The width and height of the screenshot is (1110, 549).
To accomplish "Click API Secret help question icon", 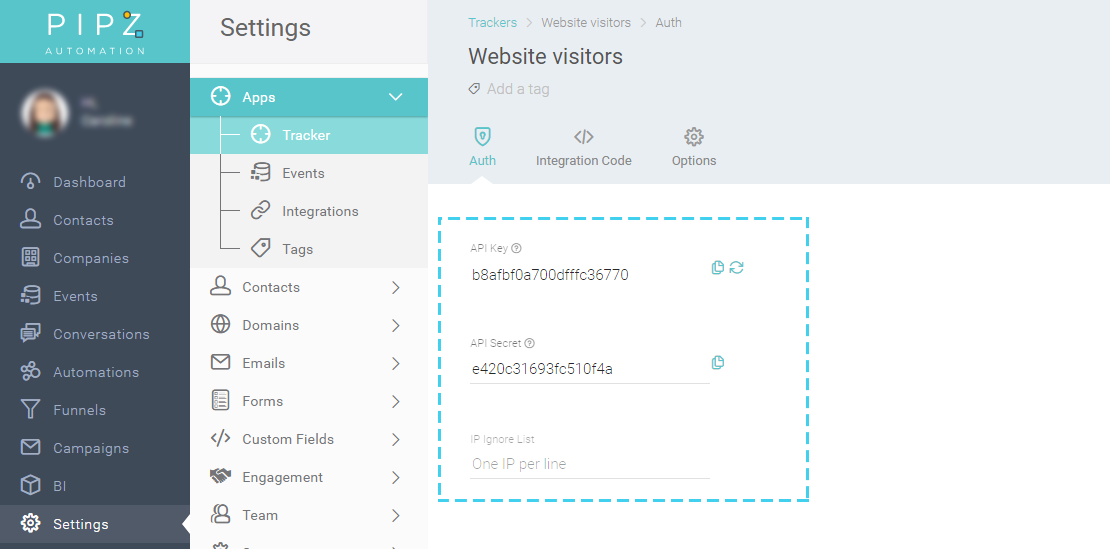I will click(530, 343).
